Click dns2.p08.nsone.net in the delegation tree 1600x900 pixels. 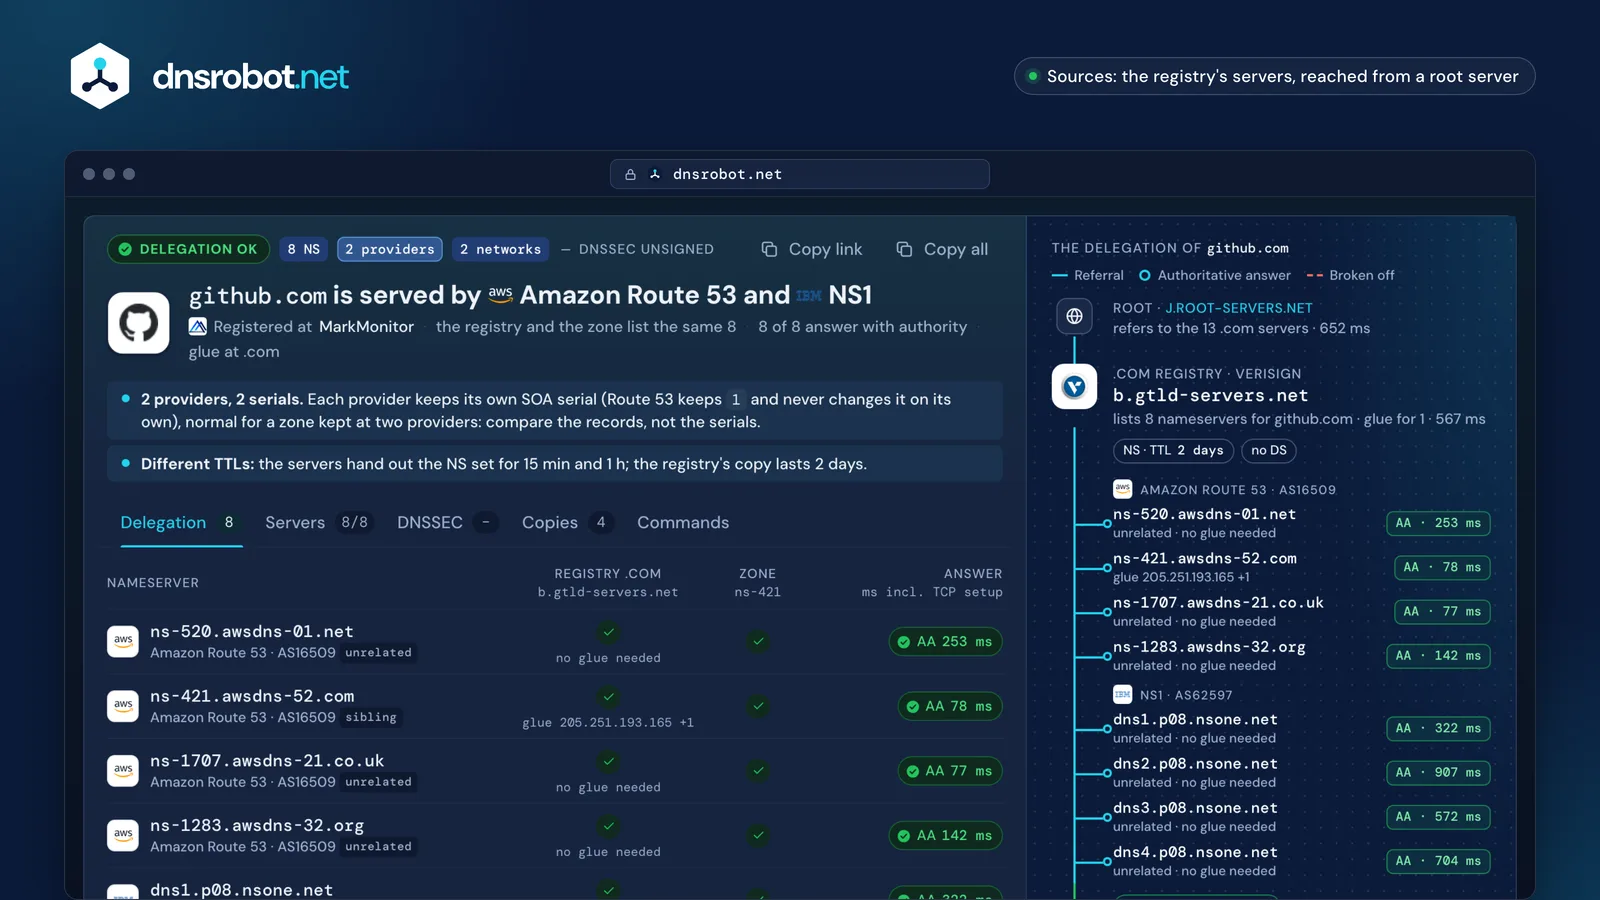click(x=1195, y=763)
